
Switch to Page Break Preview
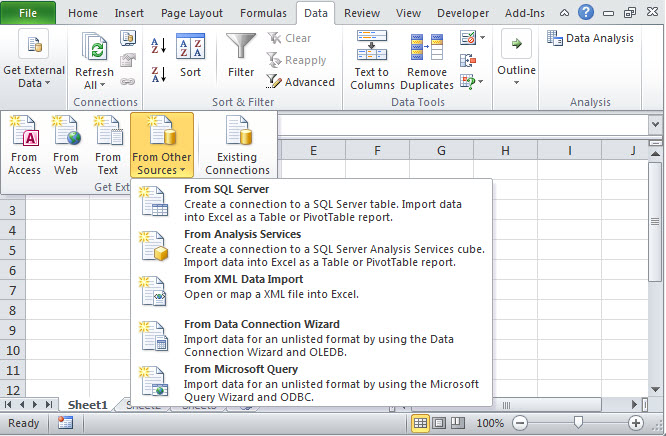click(457, 423)
